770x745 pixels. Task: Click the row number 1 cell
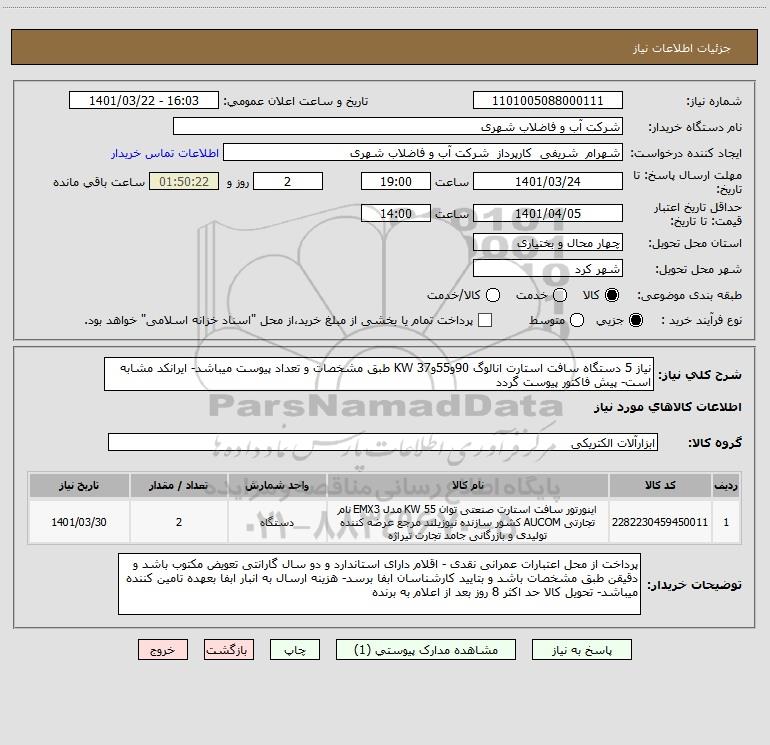(x=726, y=522)
